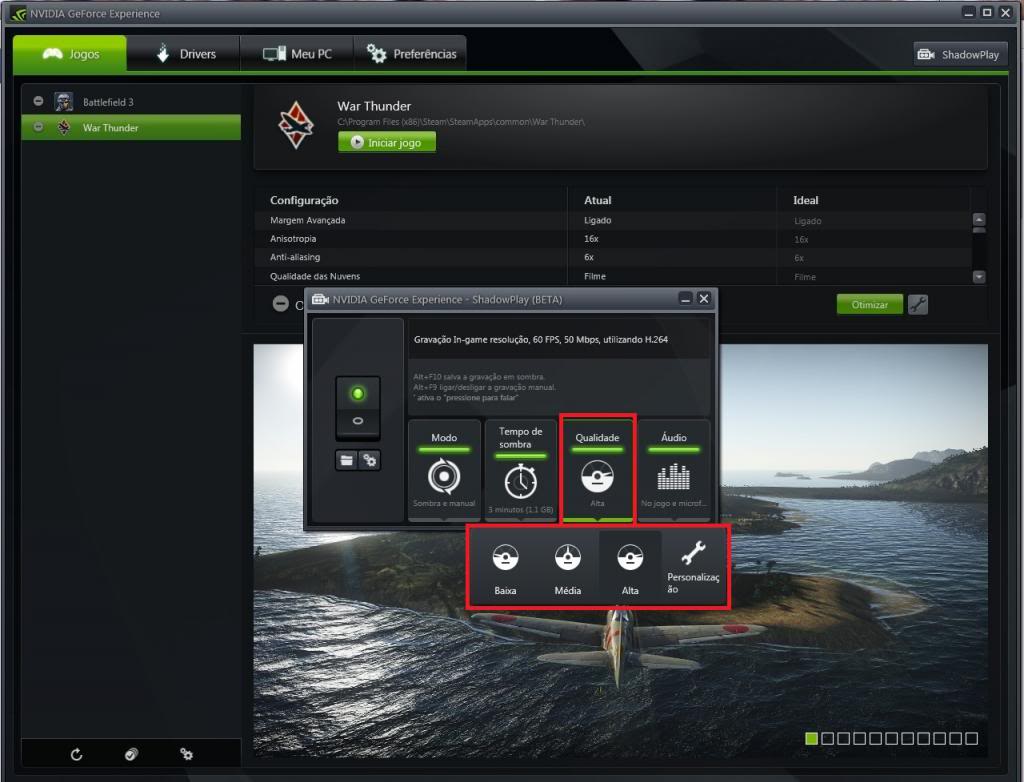Click the refresh icon at sidebar bottom
Screen dimensions: 1024x782
(x=76, y=755)
